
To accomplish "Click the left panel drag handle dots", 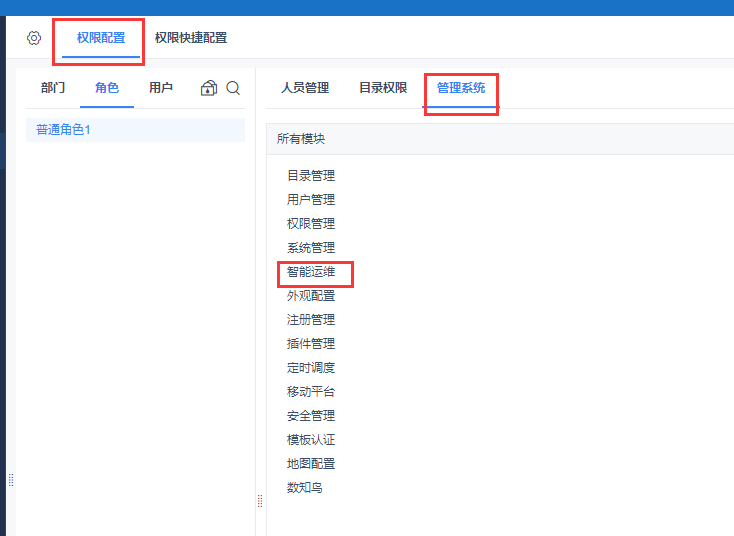I will tap(11, 480).
